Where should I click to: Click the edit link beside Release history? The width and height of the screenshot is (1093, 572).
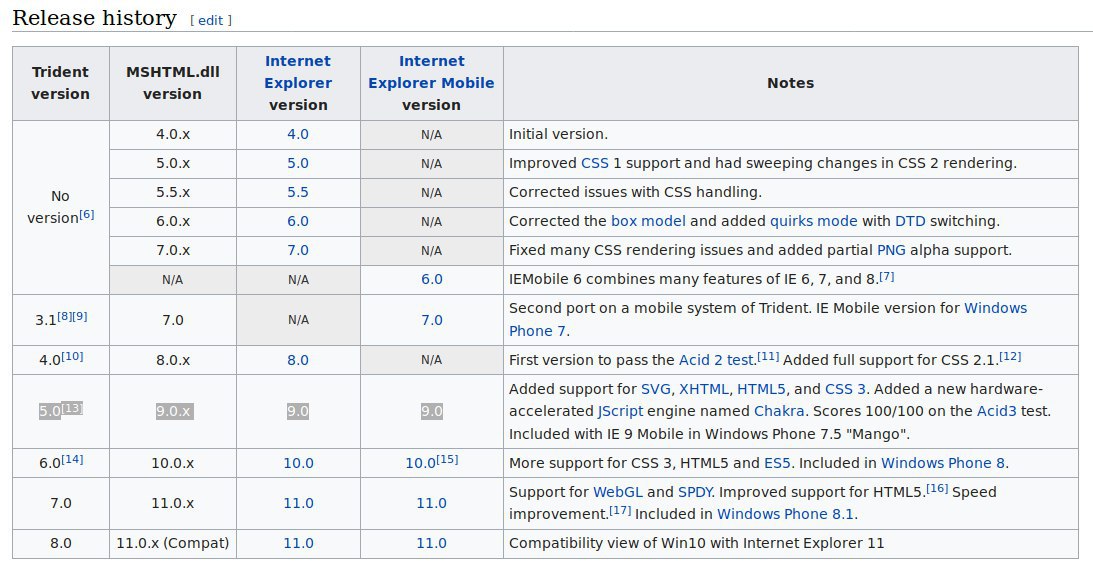[210, 20]
